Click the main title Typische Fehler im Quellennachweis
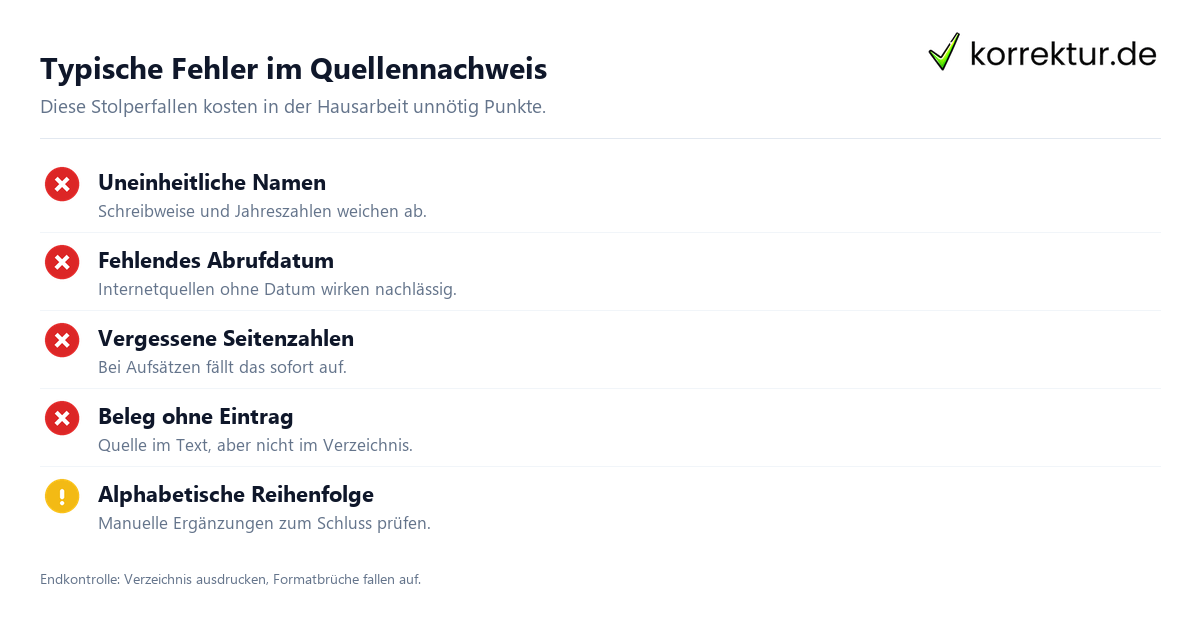 click(293, 69)
